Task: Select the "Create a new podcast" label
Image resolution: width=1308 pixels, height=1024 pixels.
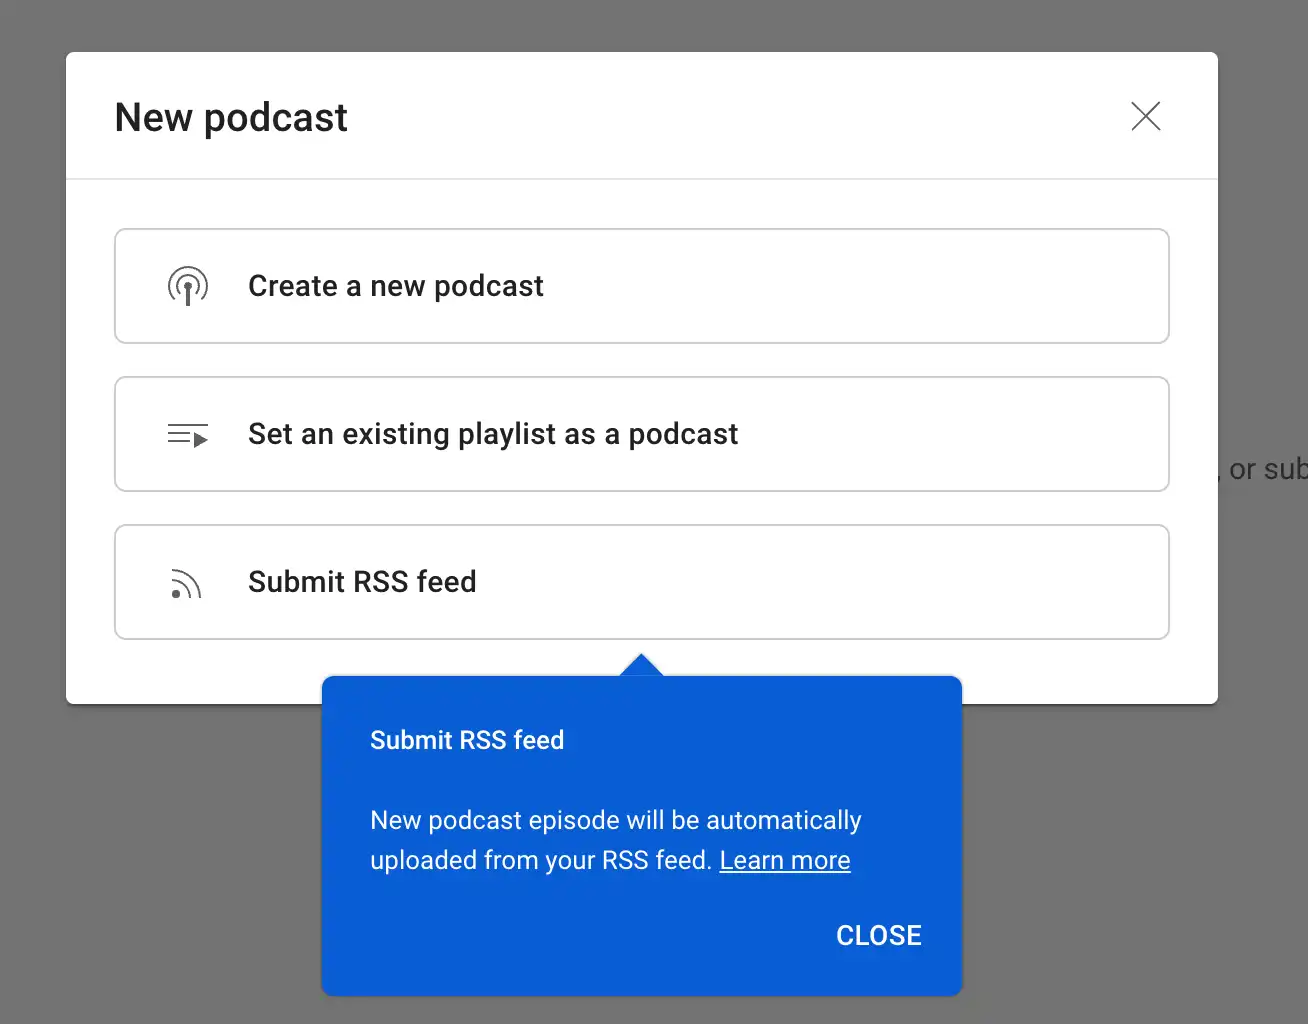Action: point(396,286)
